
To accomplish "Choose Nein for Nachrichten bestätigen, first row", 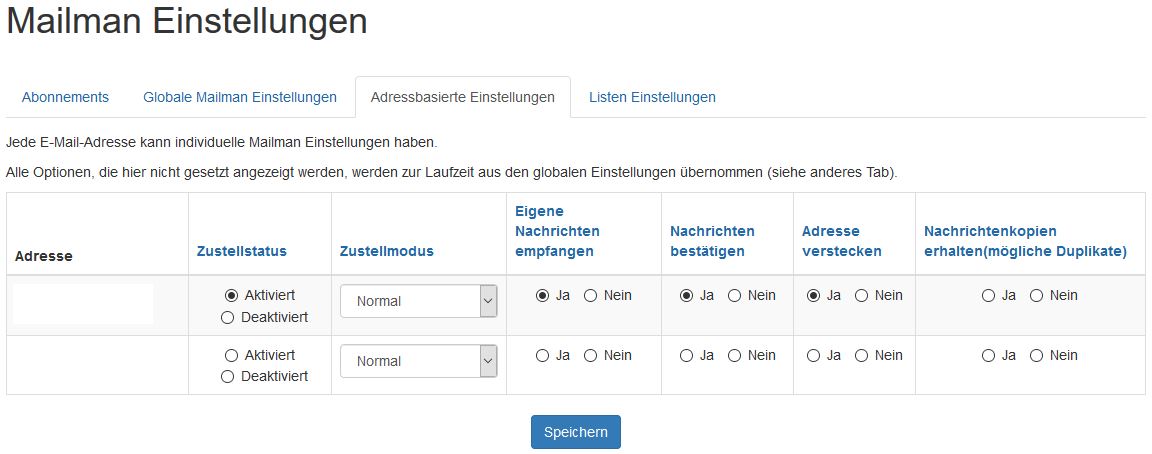I will [x=735, y=295].
